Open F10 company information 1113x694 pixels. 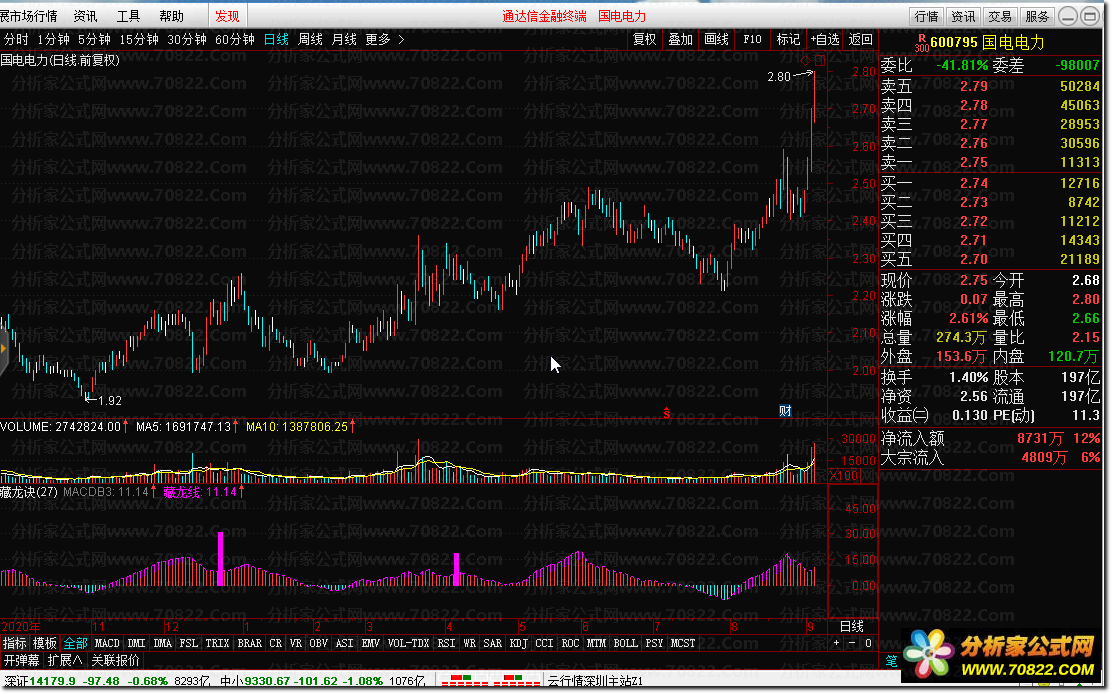click(x=752, y=40)
